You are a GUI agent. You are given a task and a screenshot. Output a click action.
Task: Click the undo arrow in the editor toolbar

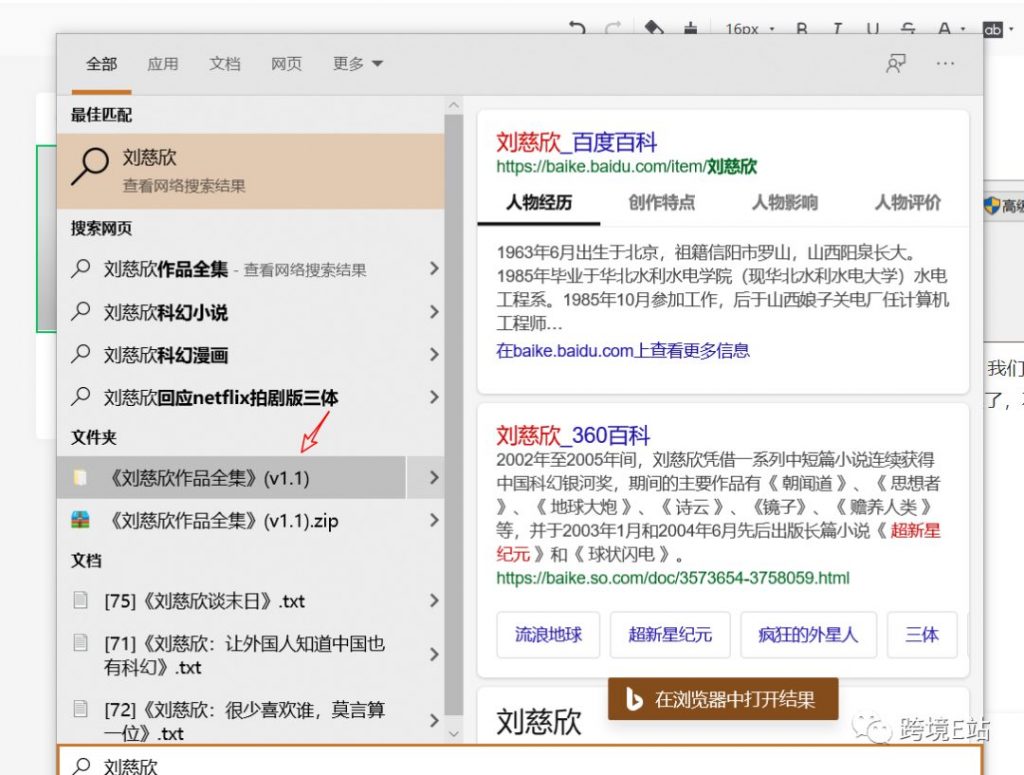(577, 28)
